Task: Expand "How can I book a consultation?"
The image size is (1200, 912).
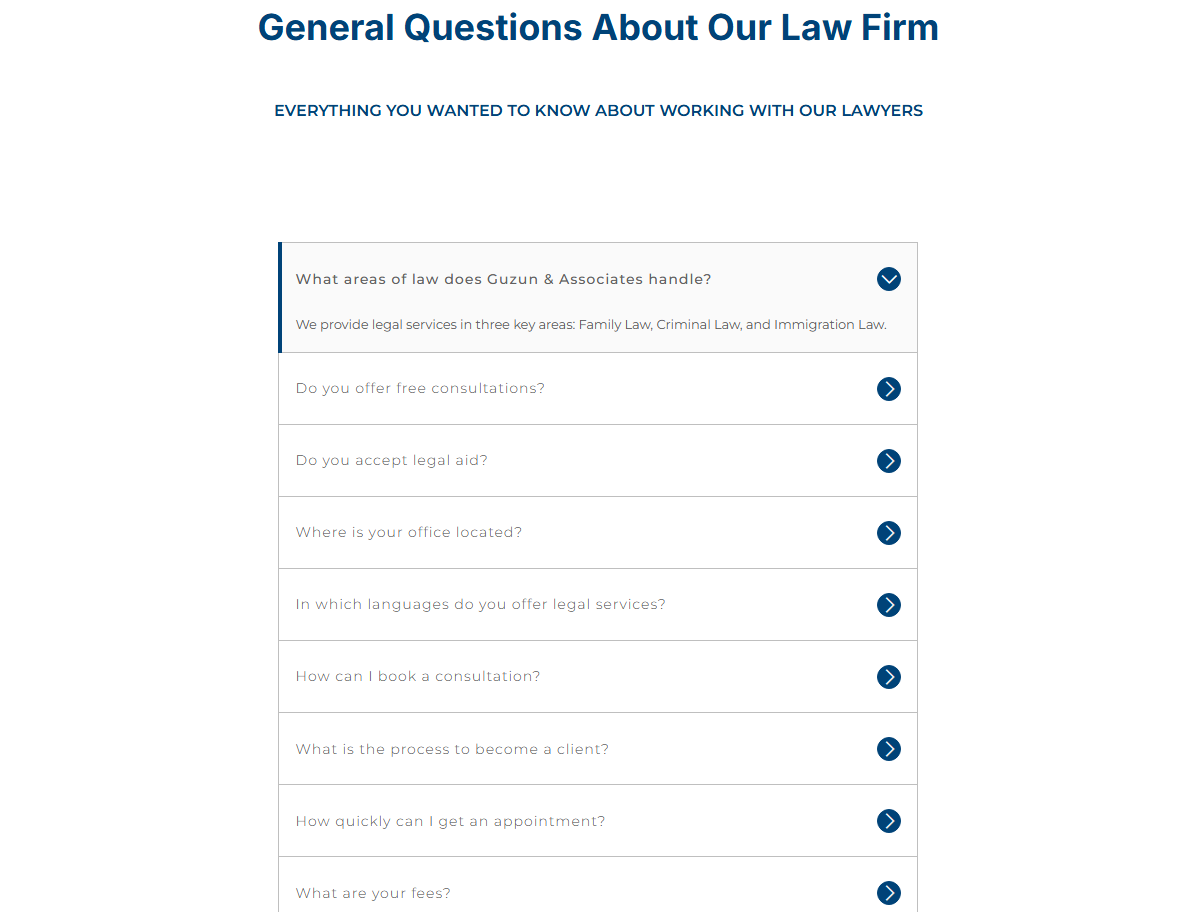Action: click(x=598, y=677)
